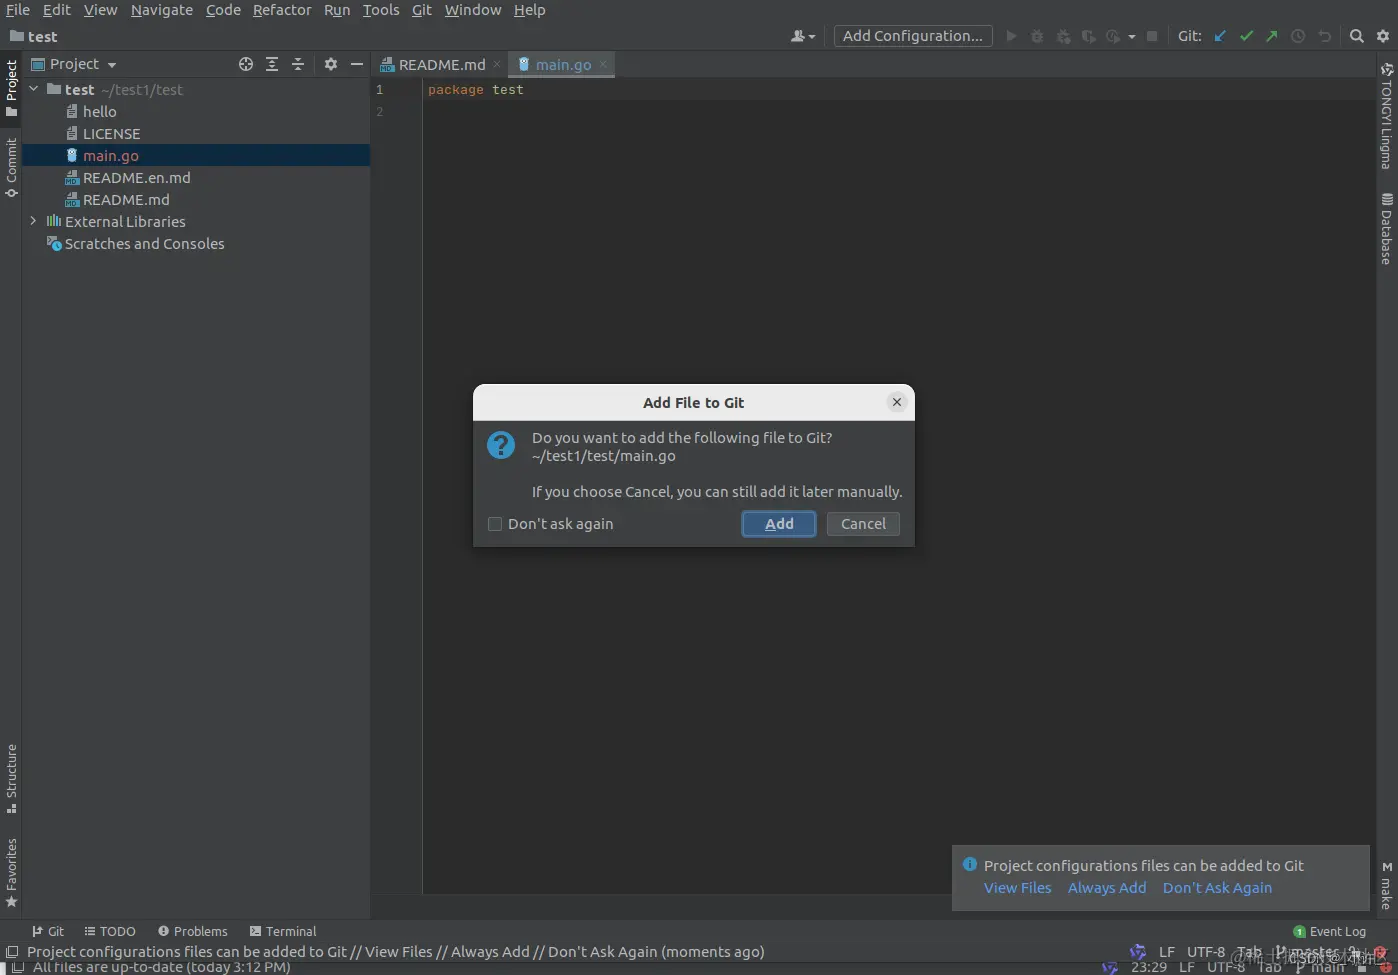
Task: Collapse the test root folder
Action: 34,89
